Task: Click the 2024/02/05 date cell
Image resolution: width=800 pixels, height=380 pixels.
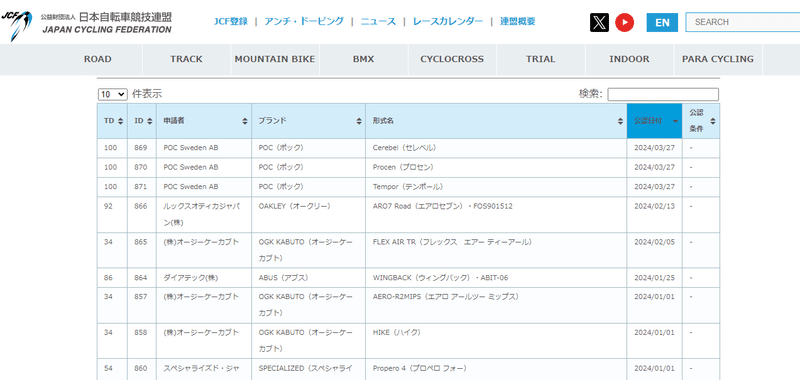Action: point(655,250)
